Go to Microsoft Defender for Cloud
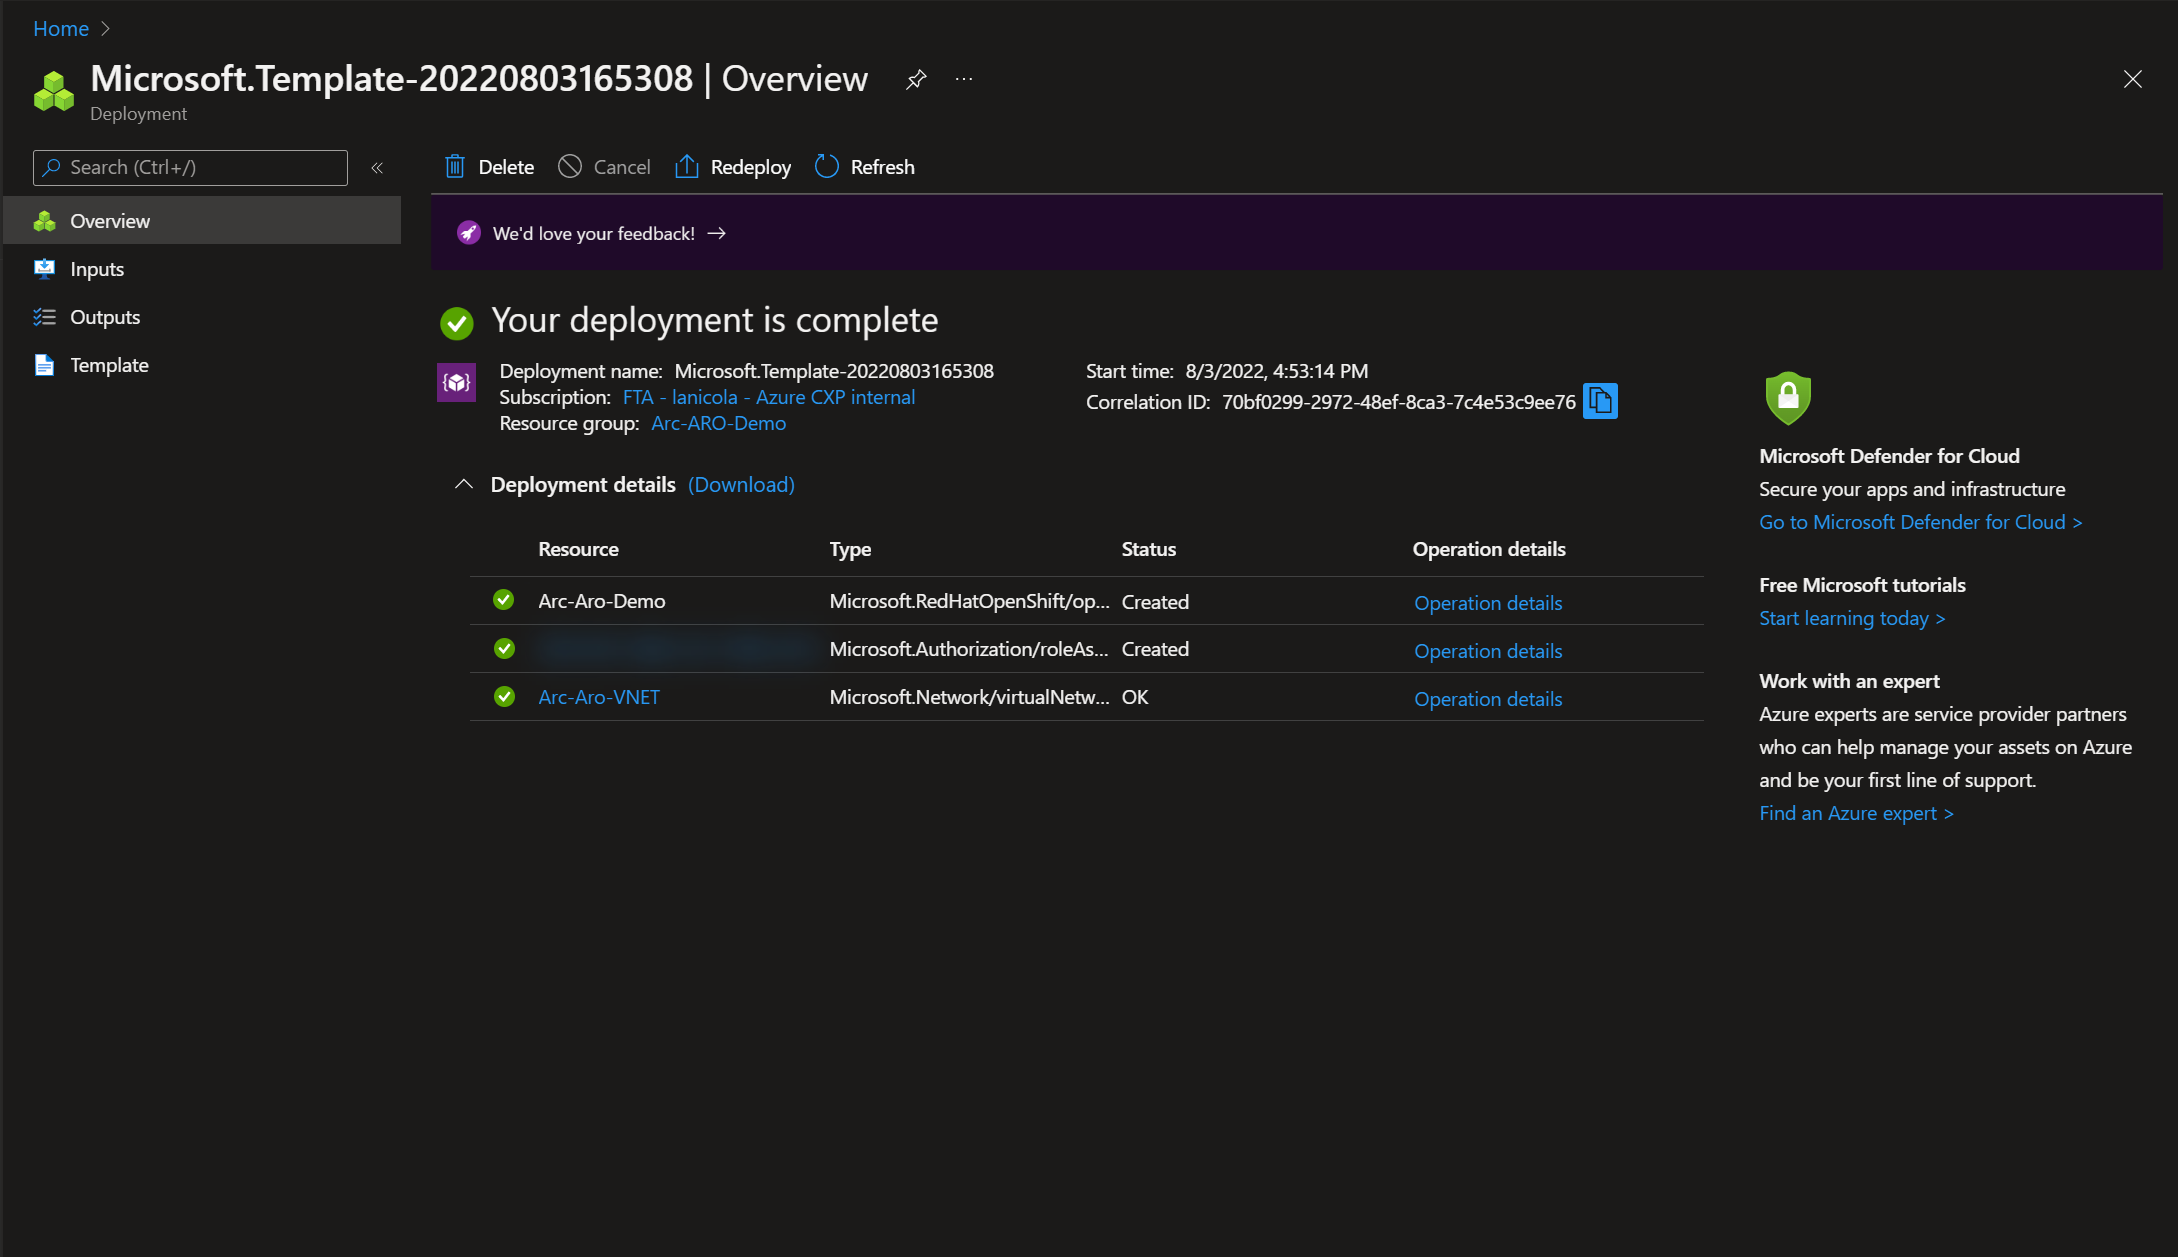This screenshot has height=1257, width=2178. [1920, 522]
